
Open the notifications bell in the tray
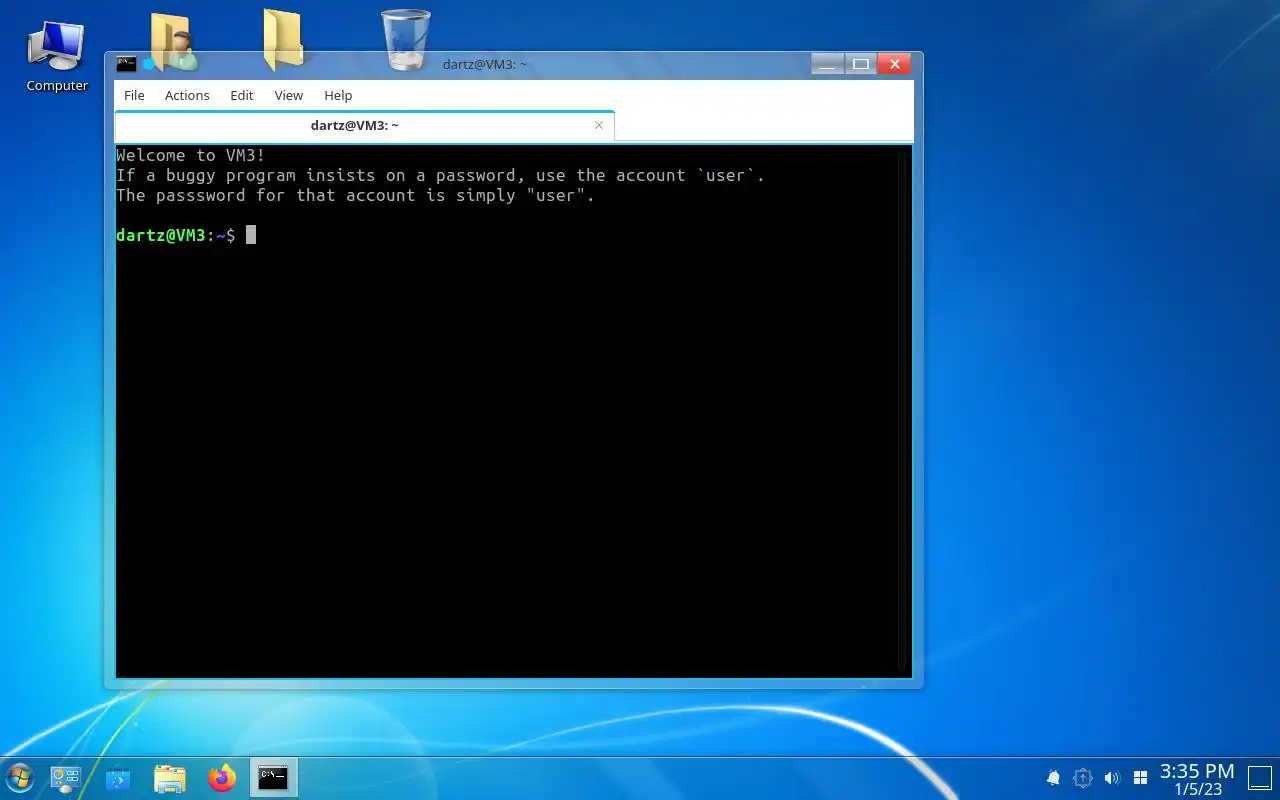click(x=1053, y=778)
